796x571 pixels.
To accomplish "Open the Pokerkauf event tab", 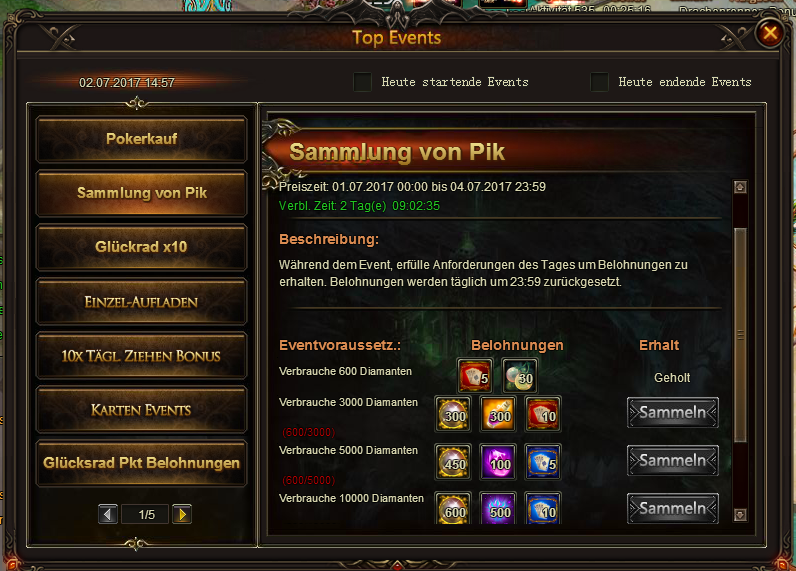I will [142, 139].
